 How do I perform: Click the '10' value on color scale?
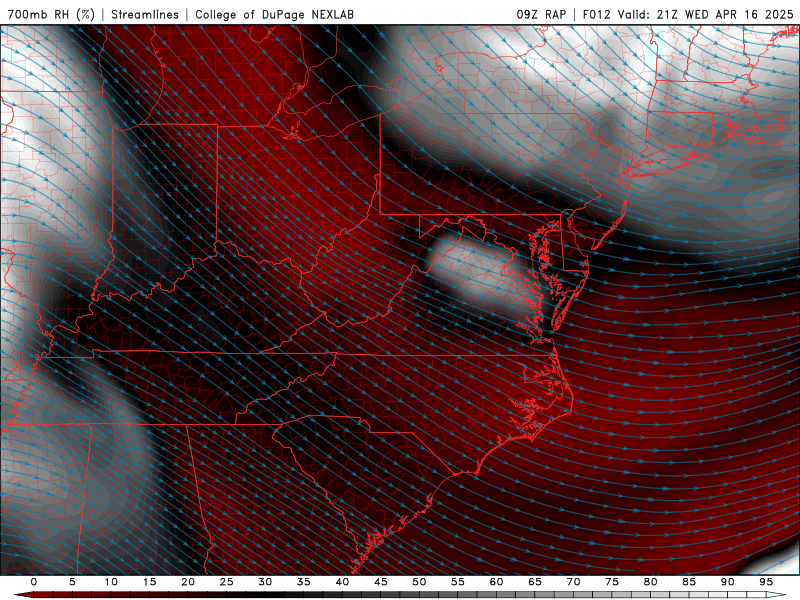(111, 582)
